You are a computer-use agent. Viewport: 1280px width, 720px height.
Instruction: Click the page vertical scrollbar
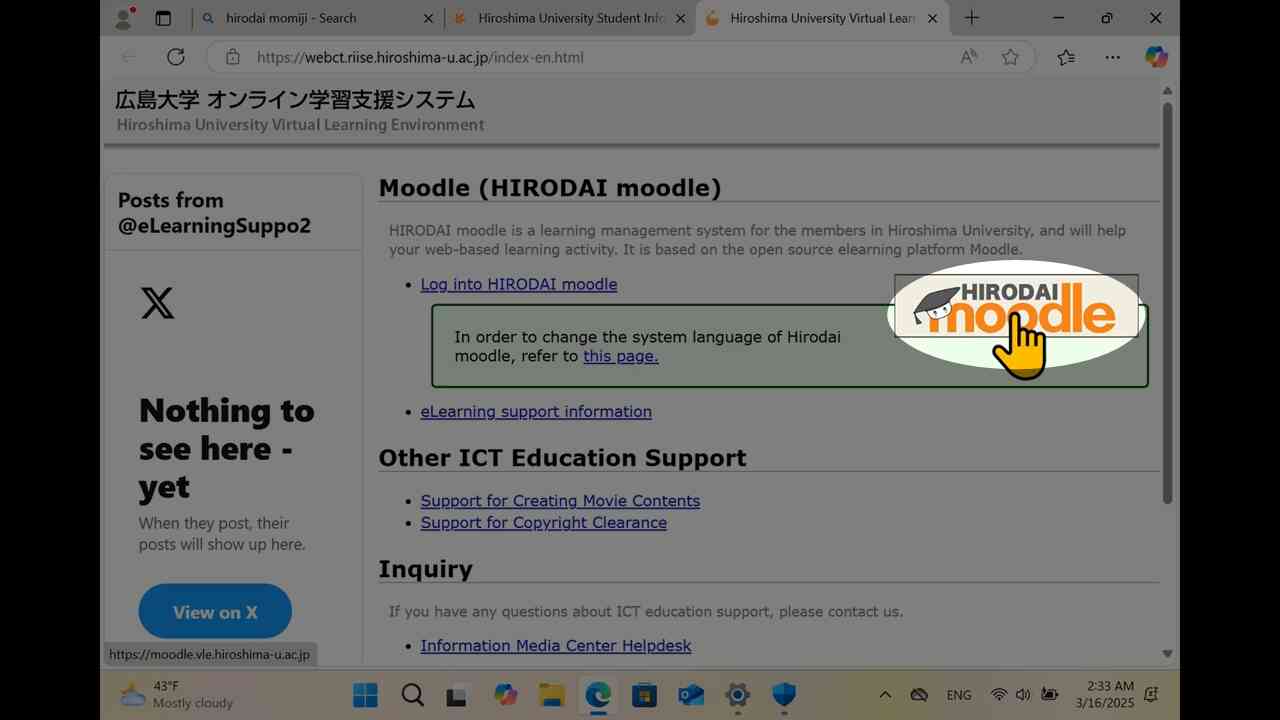(x=1167, y=301)
